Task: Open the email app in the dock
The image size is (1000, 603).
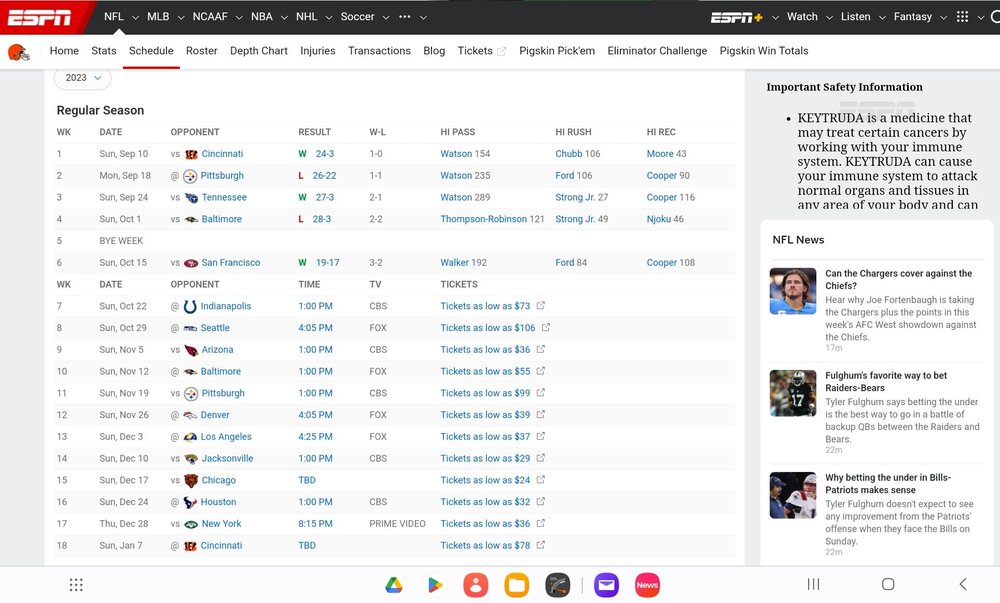Action: pyautogui.click(x=607, y=585)
